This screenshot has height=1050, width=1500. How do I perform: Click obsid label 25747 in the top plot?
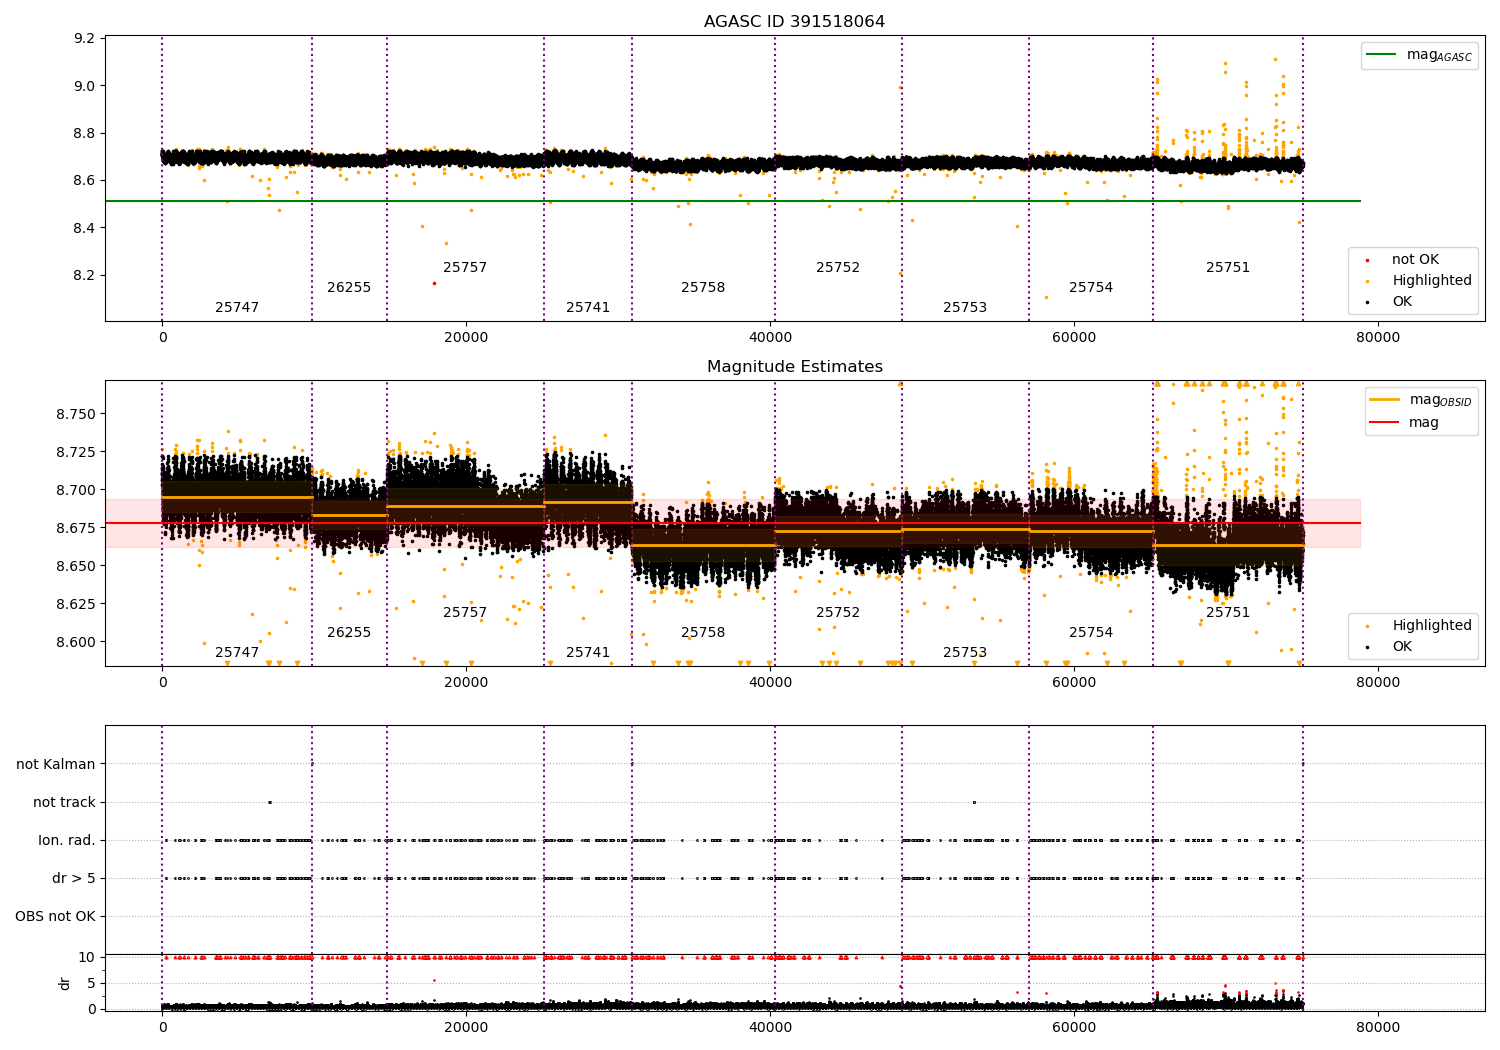pyautogui.click(x=237, y=307)
